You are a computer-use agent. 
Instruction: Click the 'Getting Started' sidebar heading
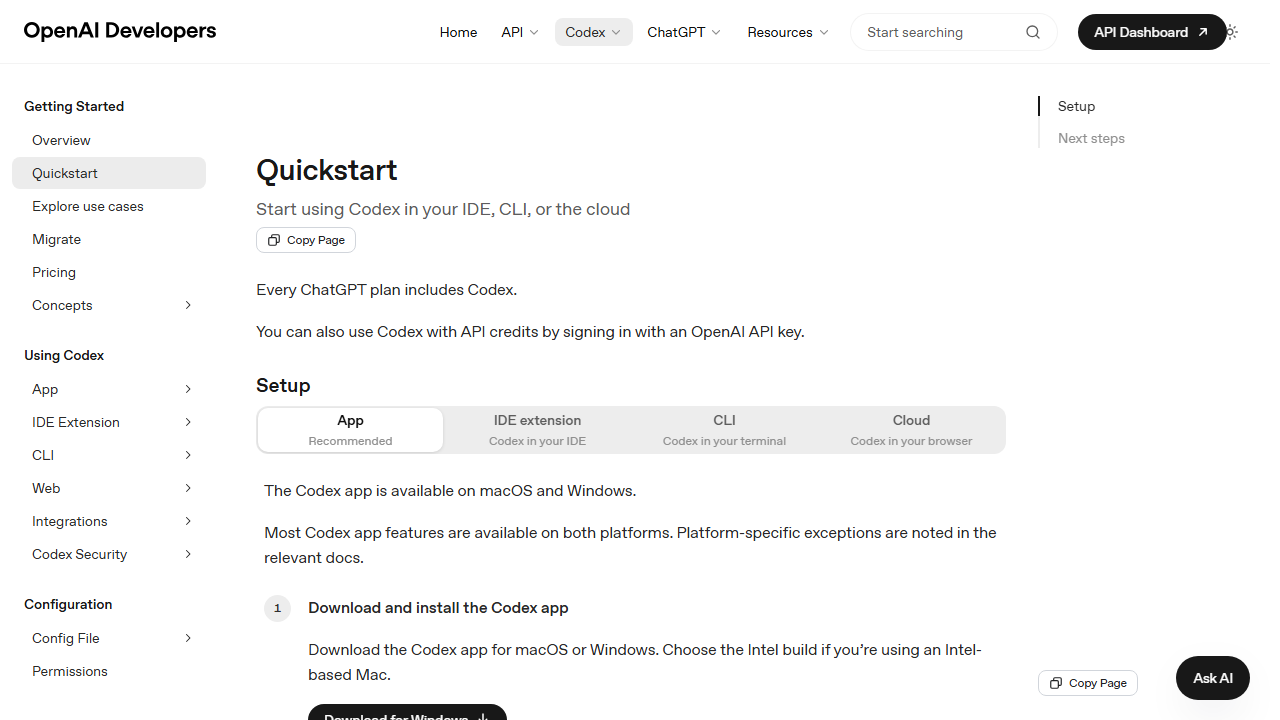(74, 106)
